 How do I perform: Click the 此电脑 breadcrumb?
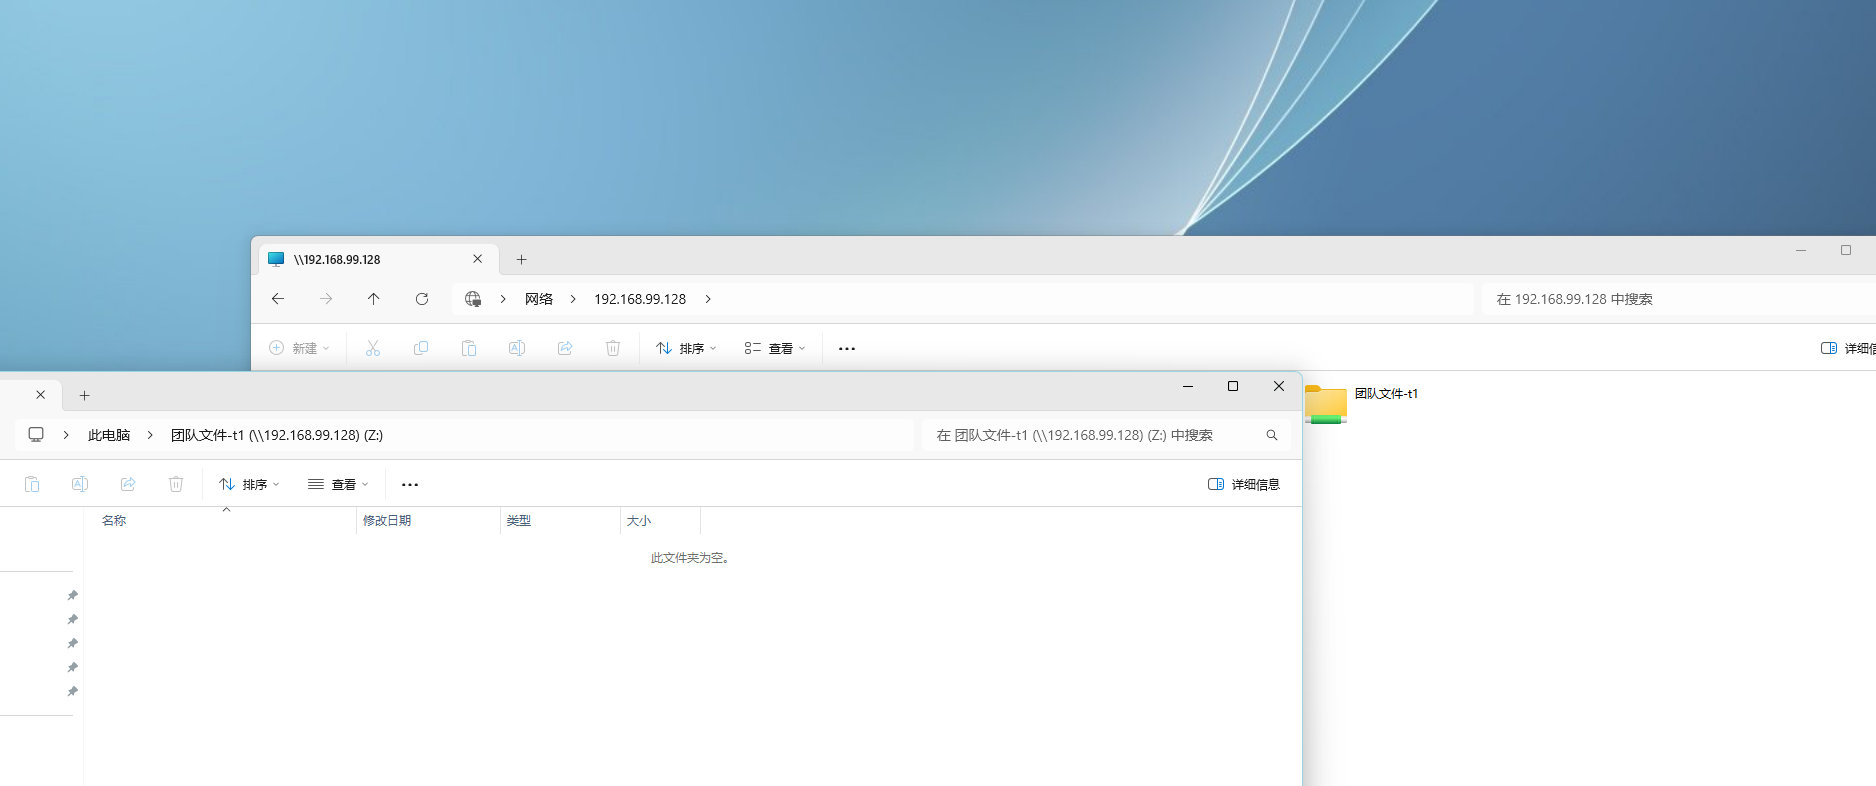pyautogui.click(x=109, y=435)
